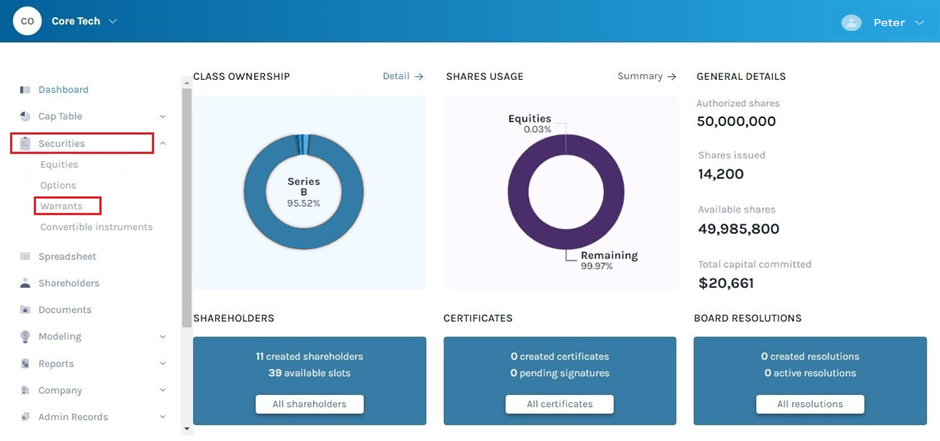The width and height of the screenshot is (940, 441).
Task: Click the Cap Table pie icon
Action: [25, 116]
